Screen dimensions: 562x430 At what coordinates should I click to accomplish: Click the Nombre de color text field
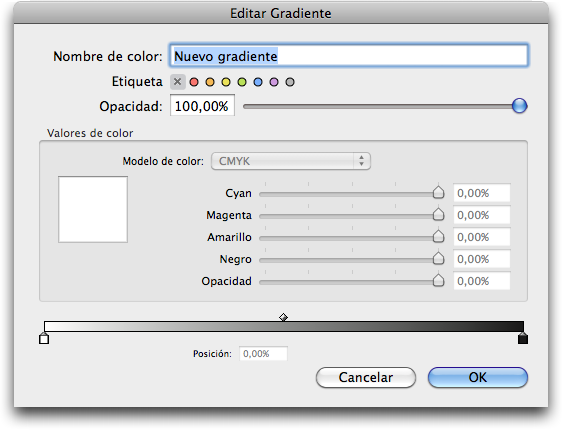348,56
